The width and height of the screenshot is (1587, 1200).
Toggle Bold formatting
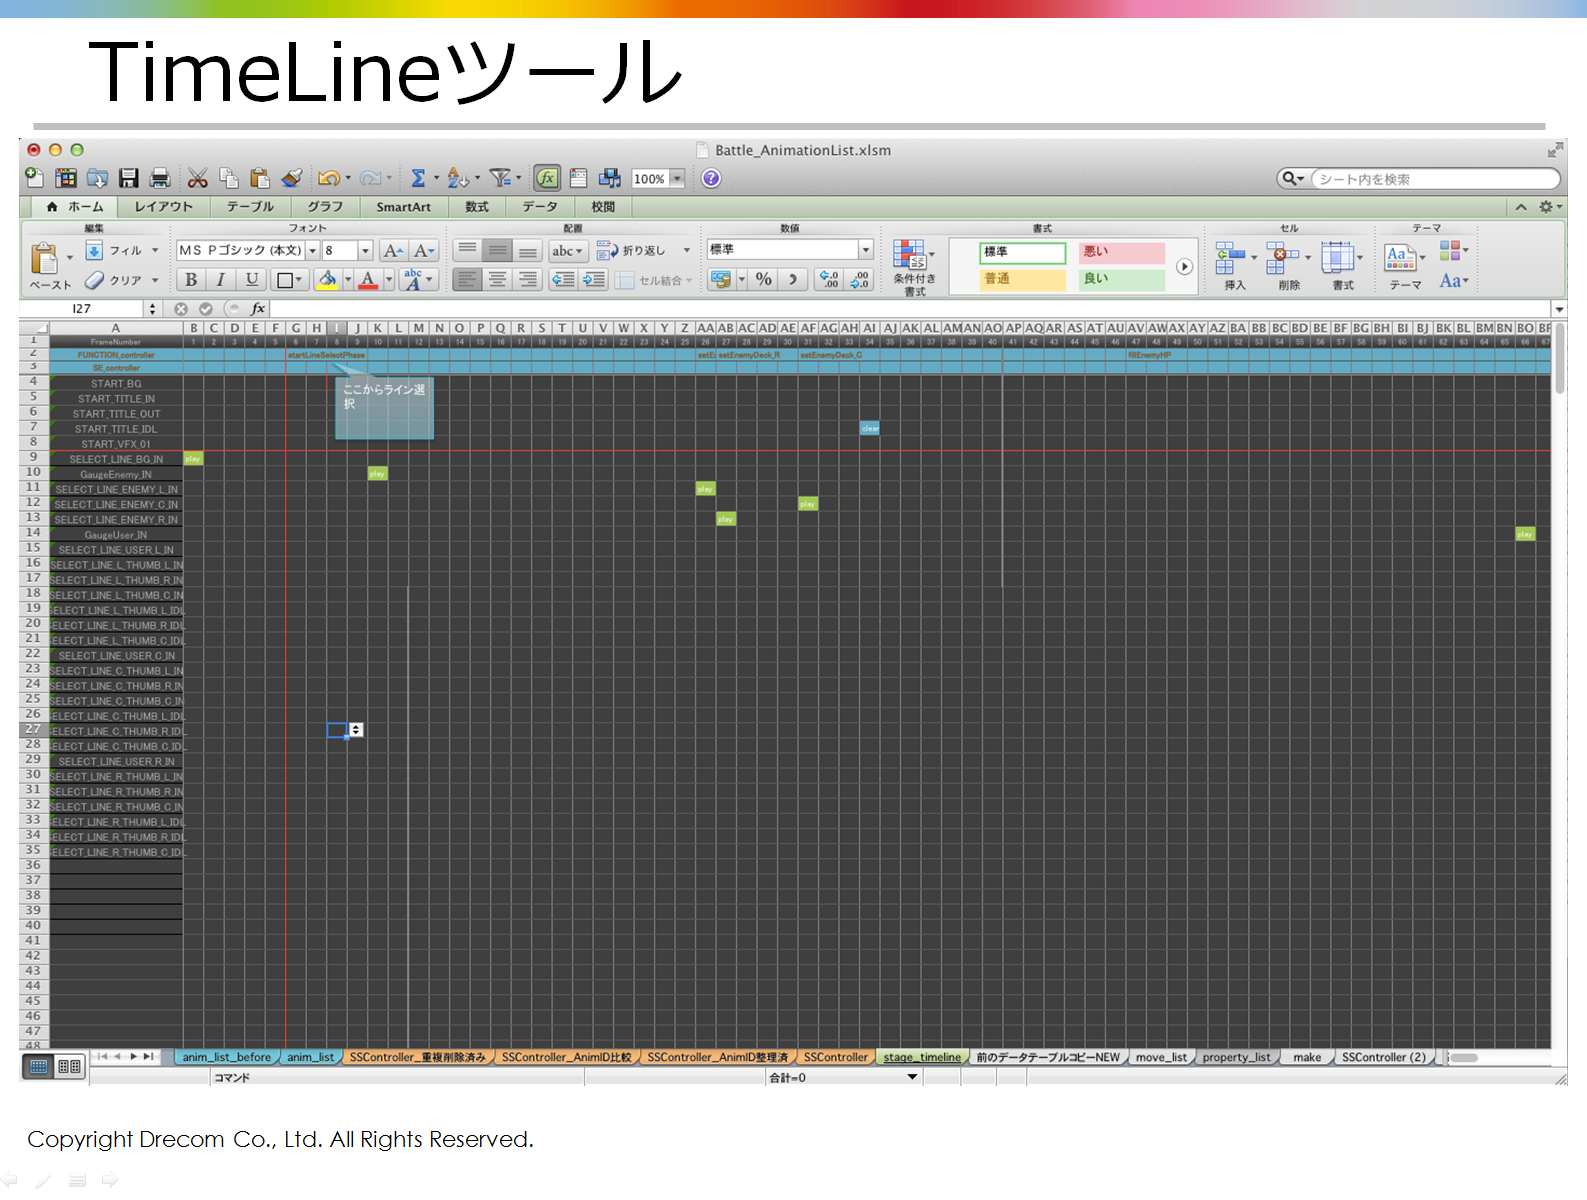click(x=191, y=280)
